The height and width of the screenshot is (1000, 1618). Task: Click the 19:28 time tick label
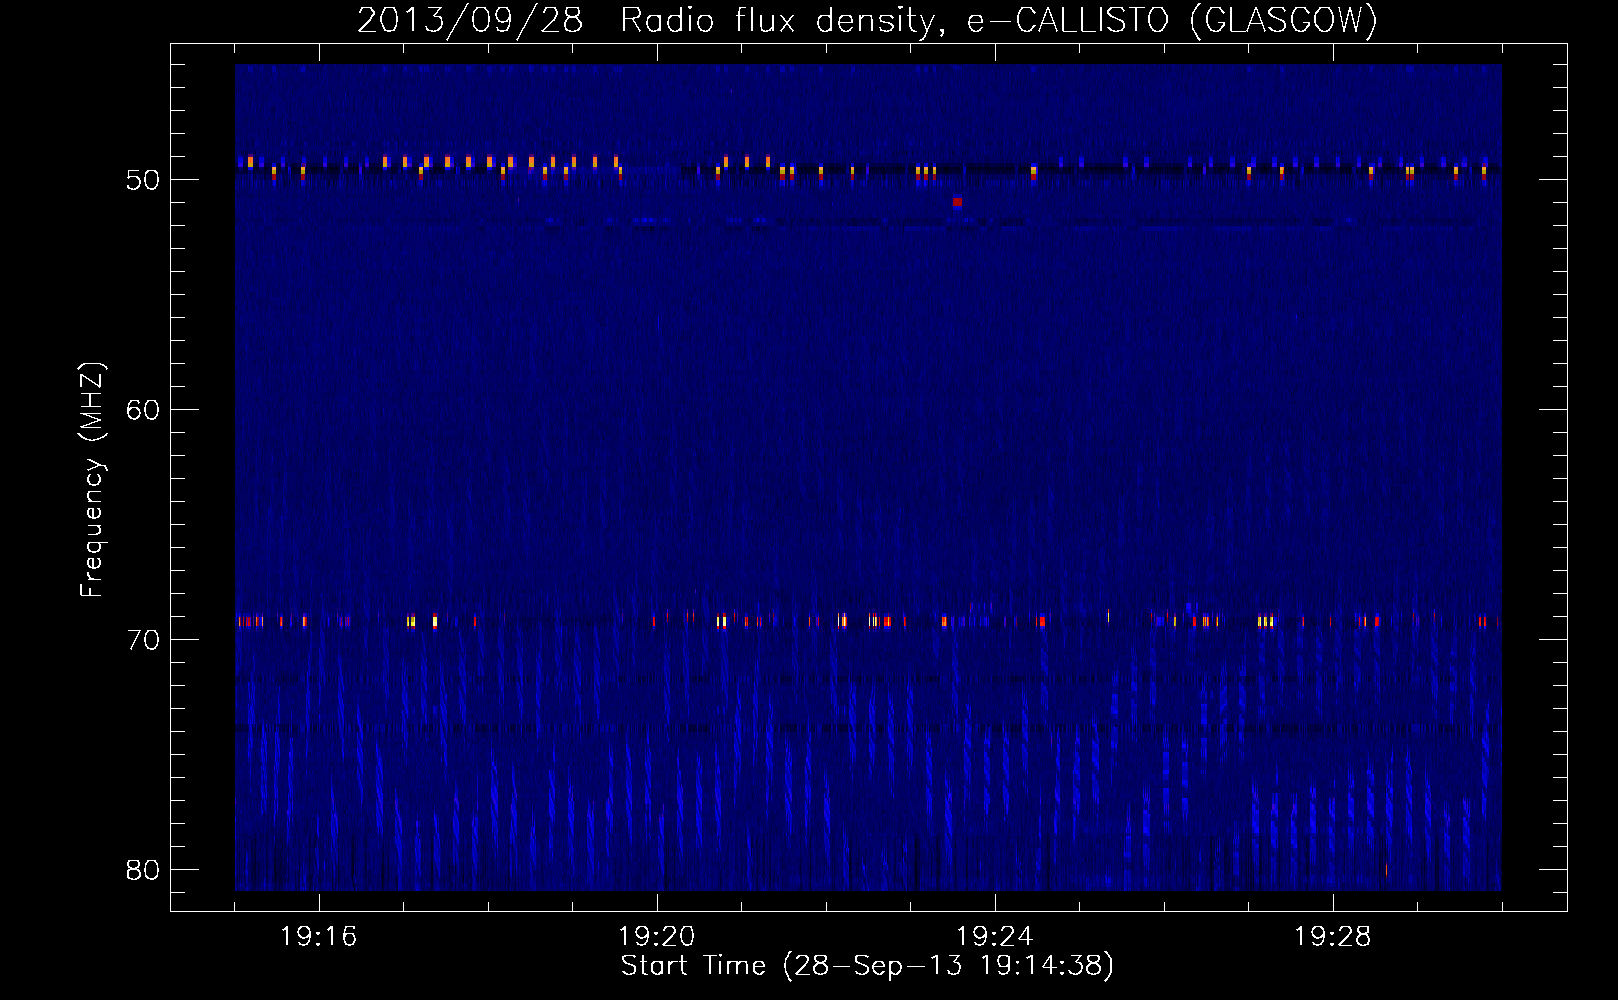(1333, 937)
